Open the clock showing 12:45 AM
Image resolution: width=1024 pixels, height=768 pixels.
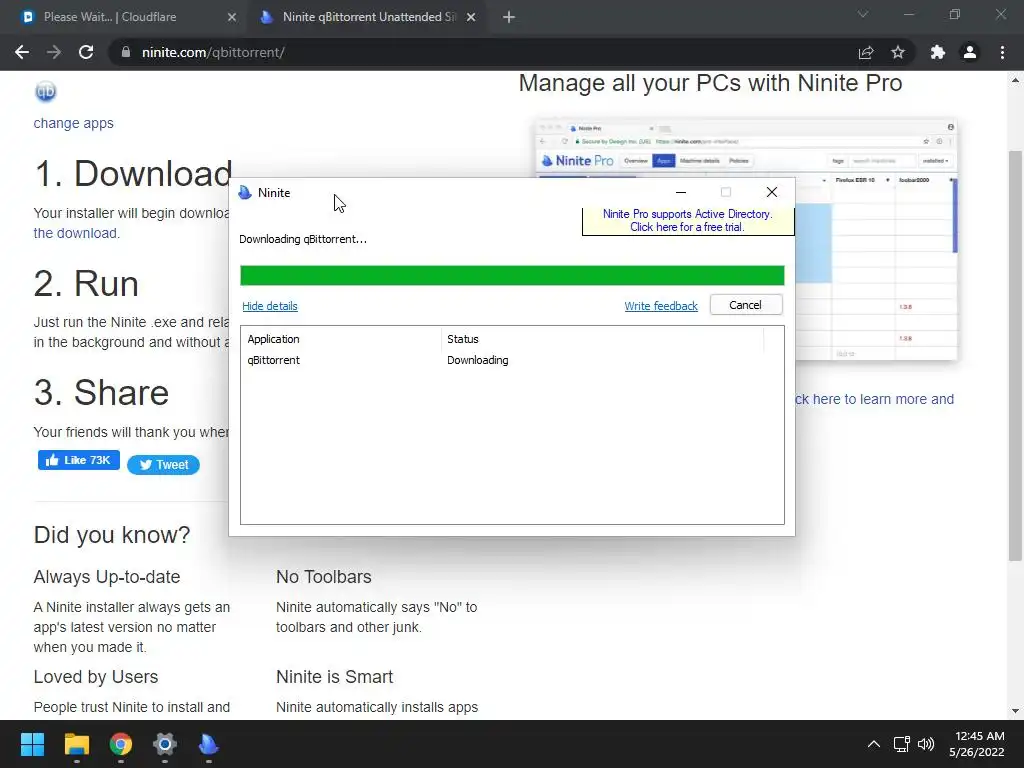coord(977,744)
